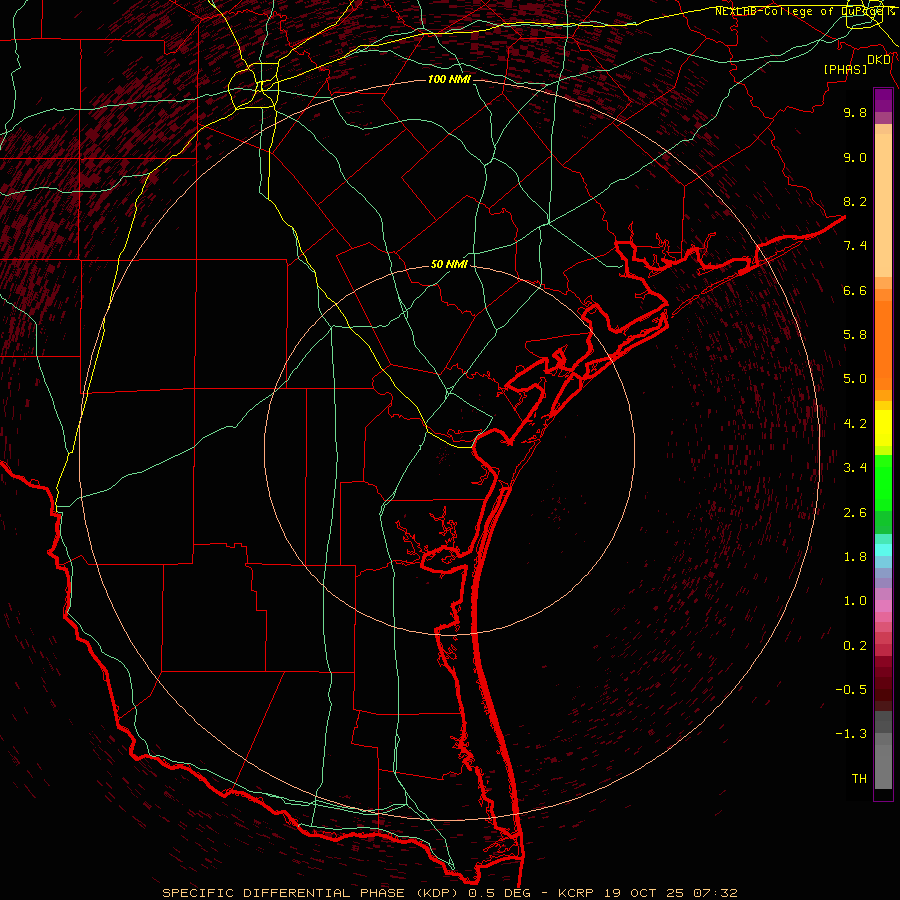
Task: Pick the pink swatch in the legend bar
Action: point(883,606)
